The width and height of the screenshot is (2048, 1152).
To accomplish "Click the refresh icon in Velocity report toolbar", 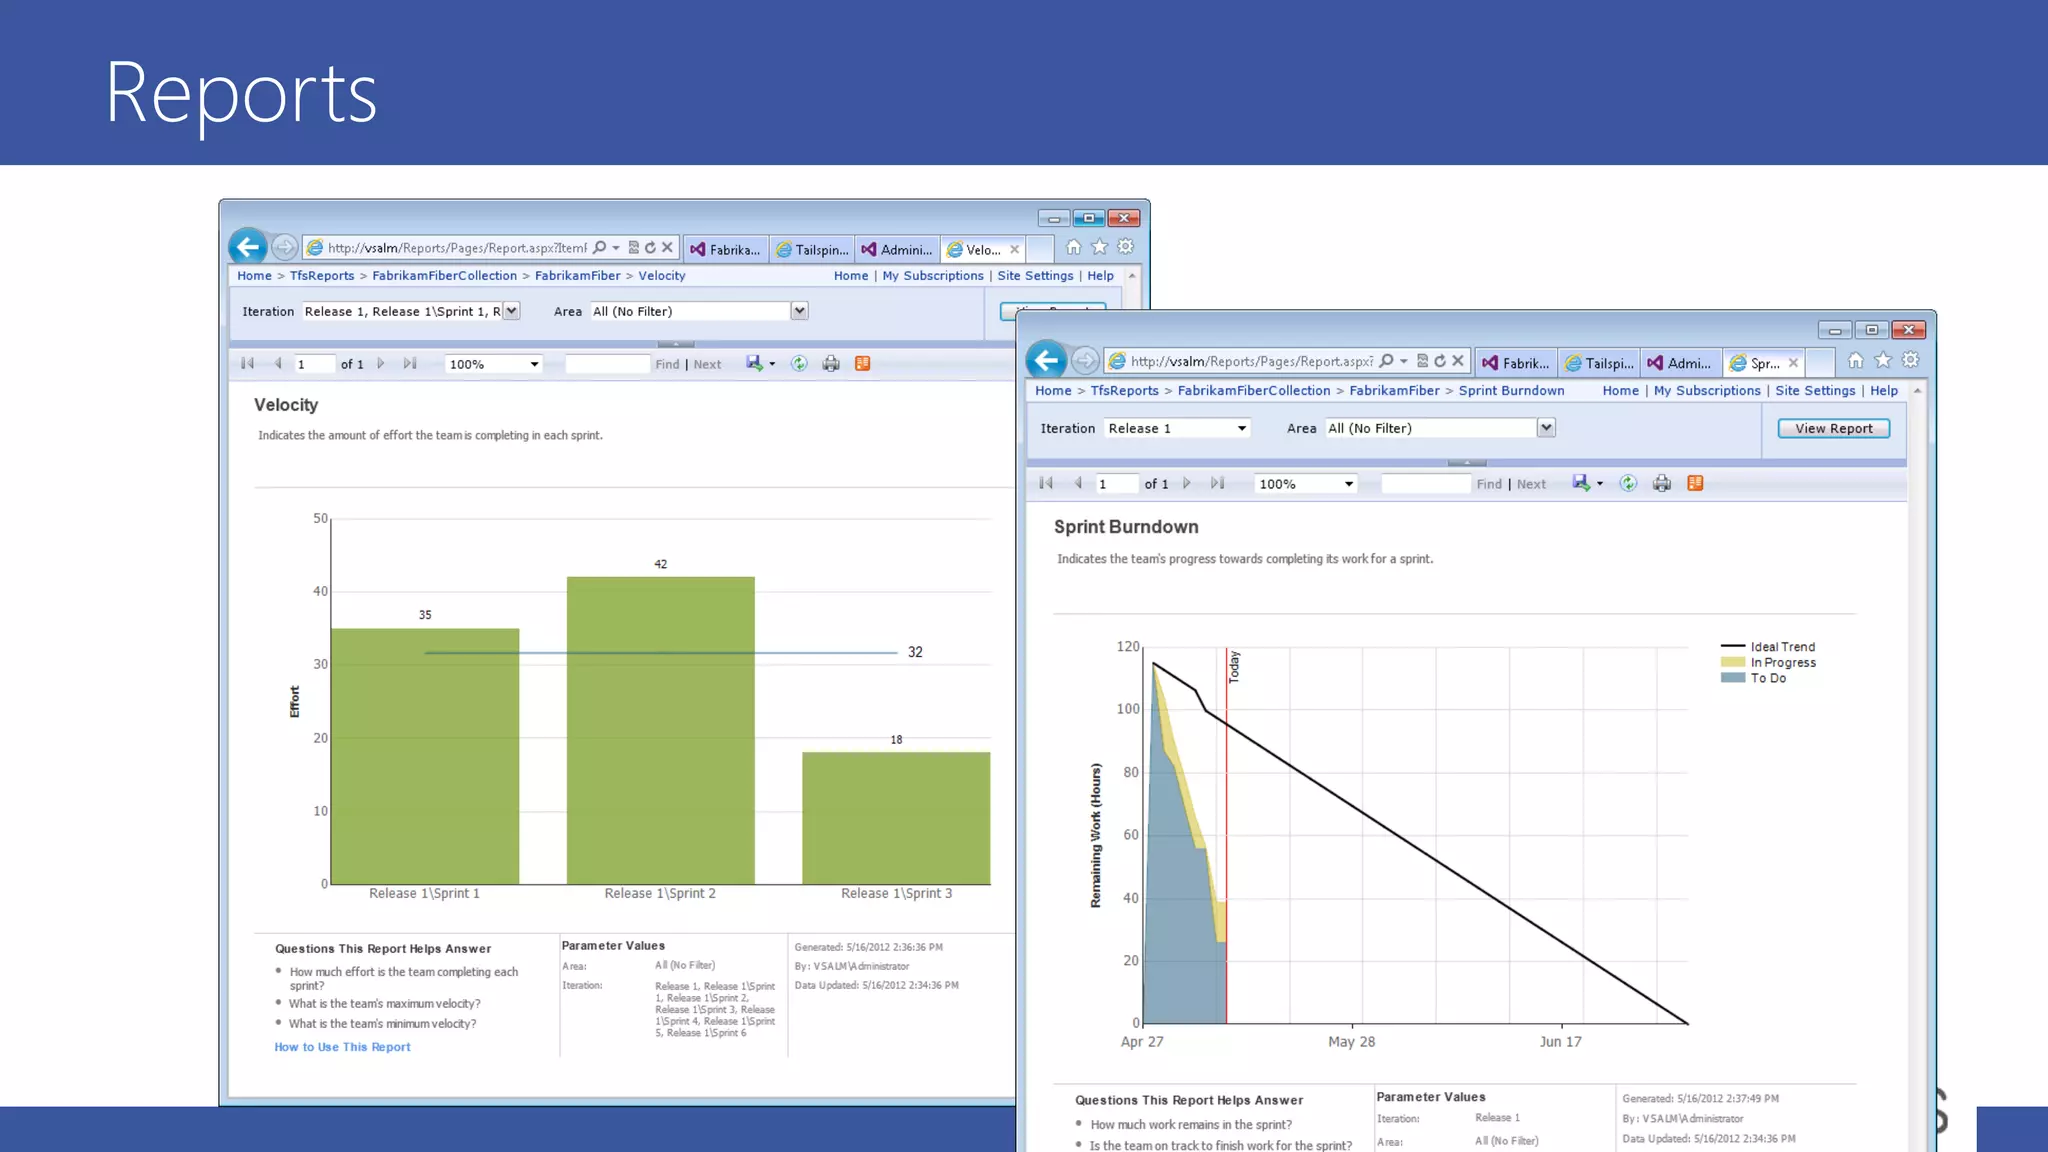I will click(799, 364).
